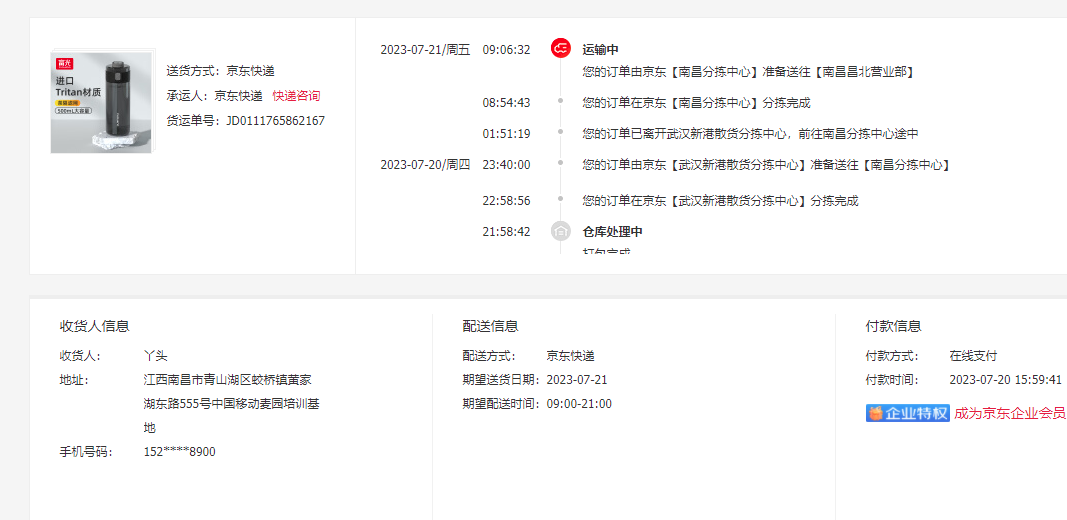Click the 仓库处理中 status heading

[x=612, y=231]
